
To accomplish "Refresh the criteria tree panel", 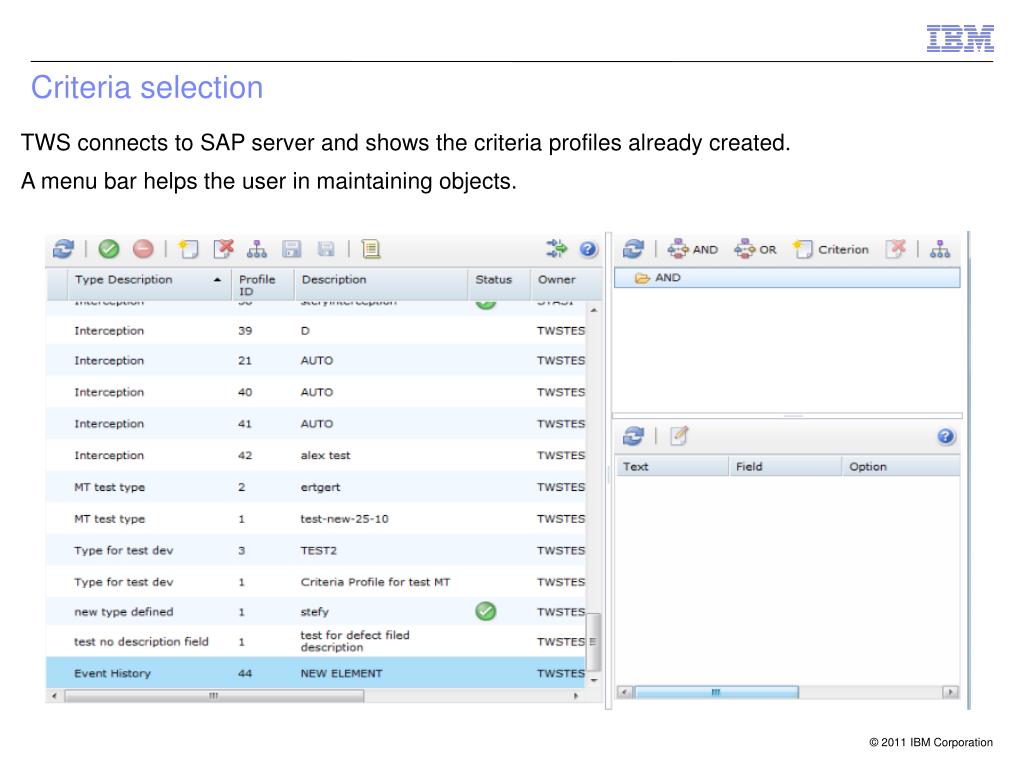I will tap(633, 249).
